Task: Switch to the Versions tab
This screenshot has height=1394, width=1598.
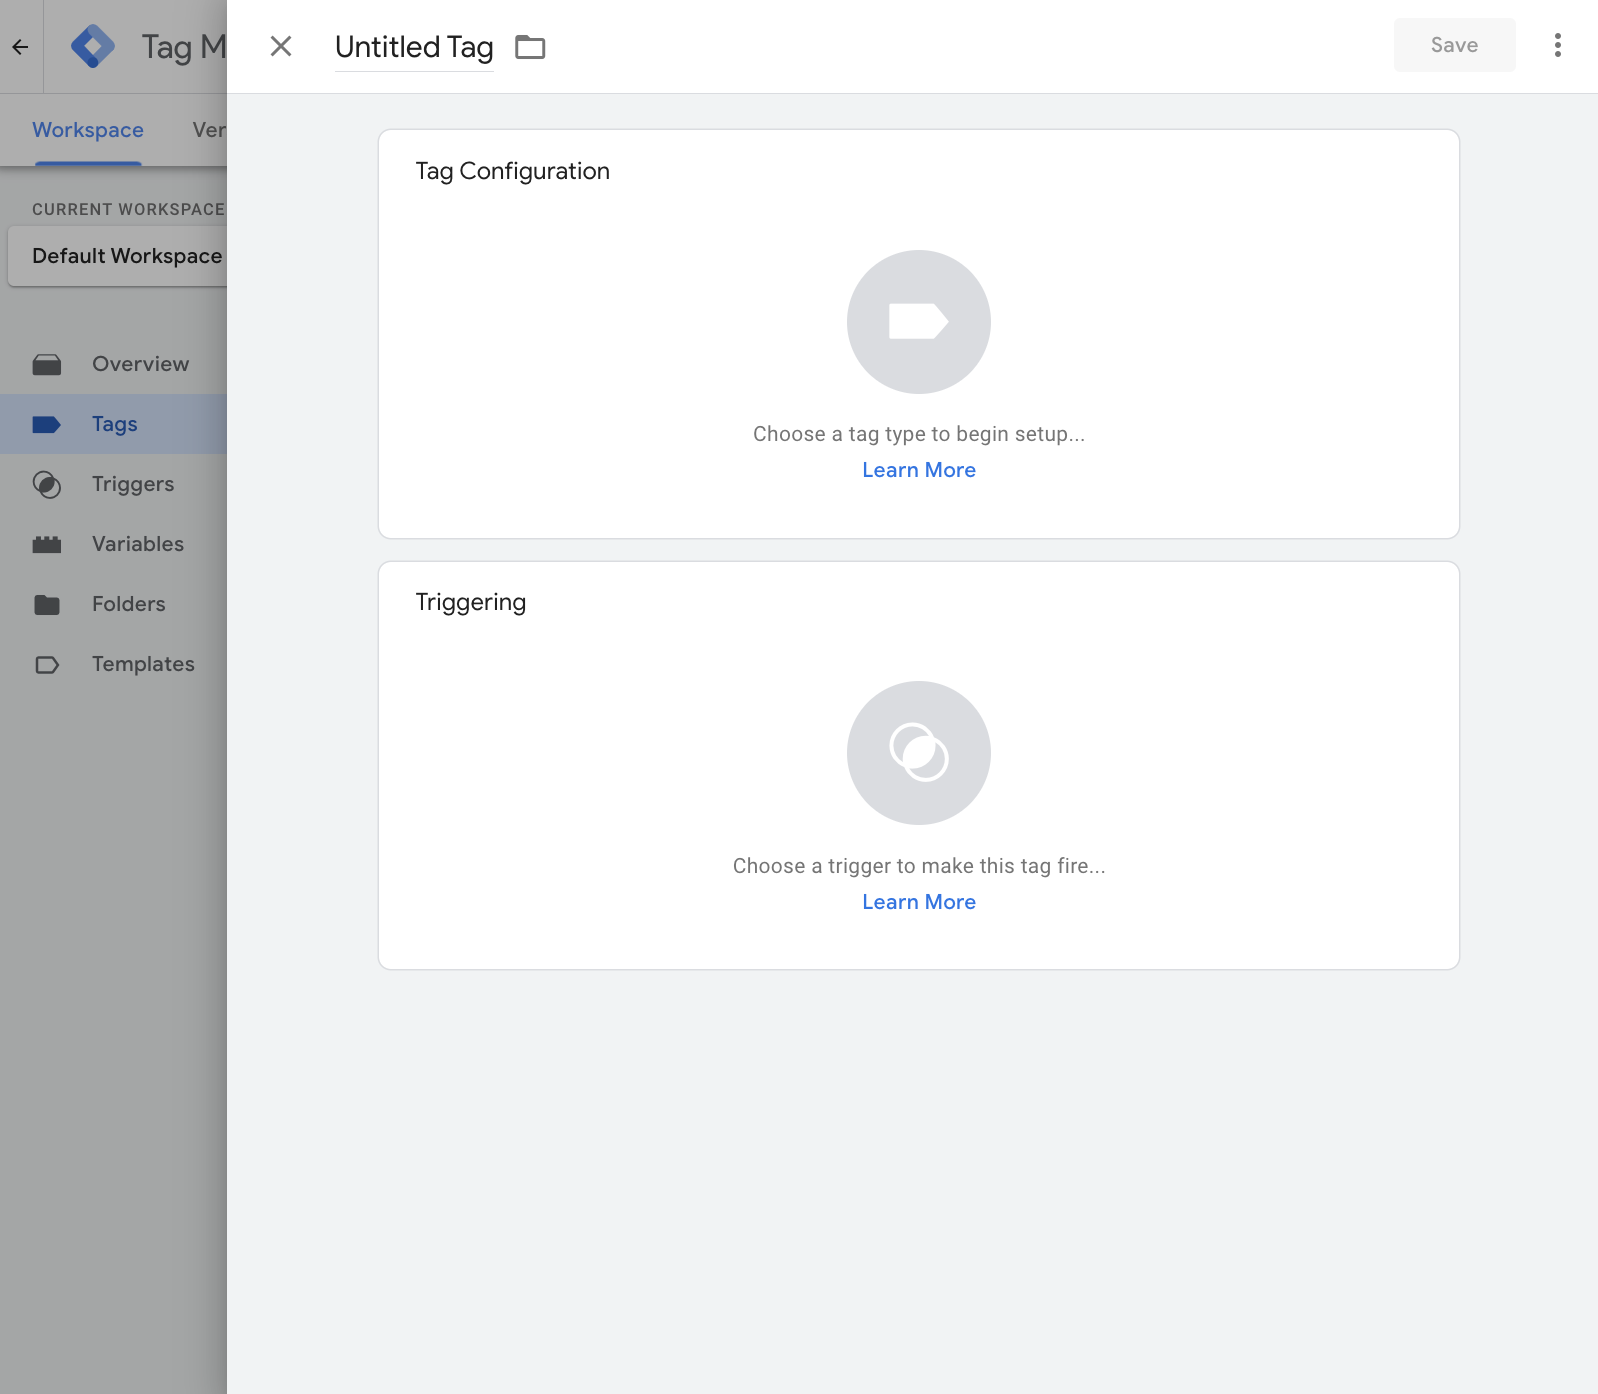Action: [x=209, y=130]
